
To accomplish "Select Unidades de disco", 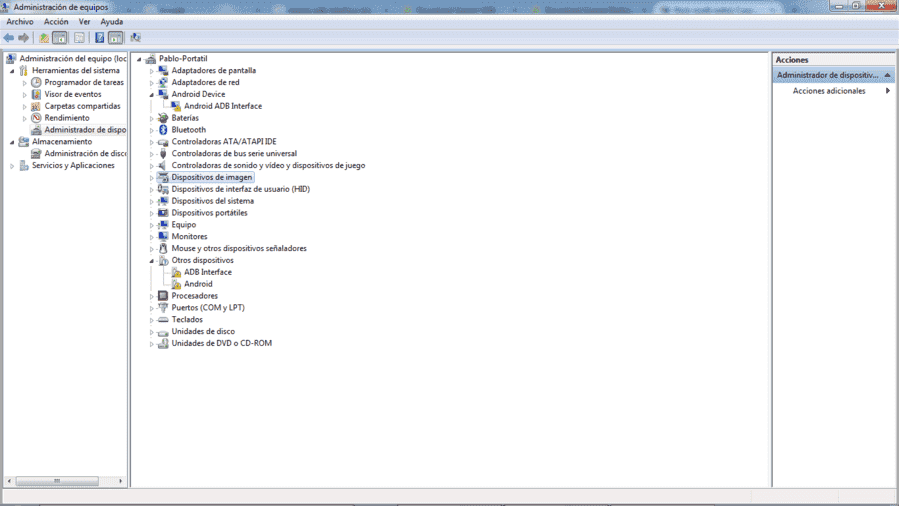I will click(203, 332).
